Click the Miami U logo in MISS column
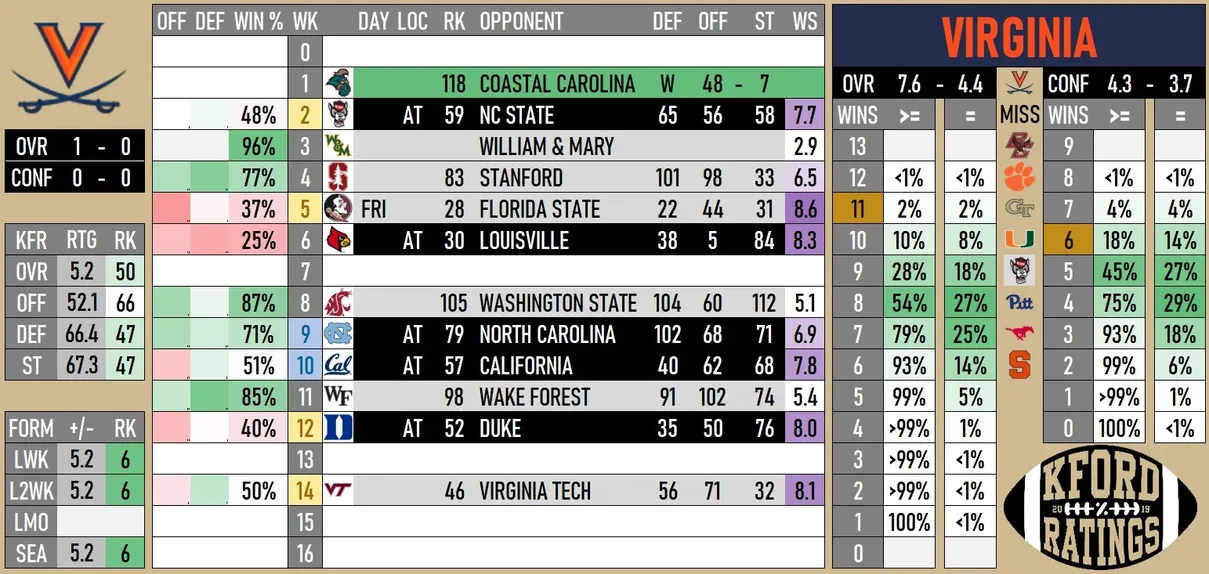The width and height of the screenshot is (1209, 574). (x=1020, y=240)
